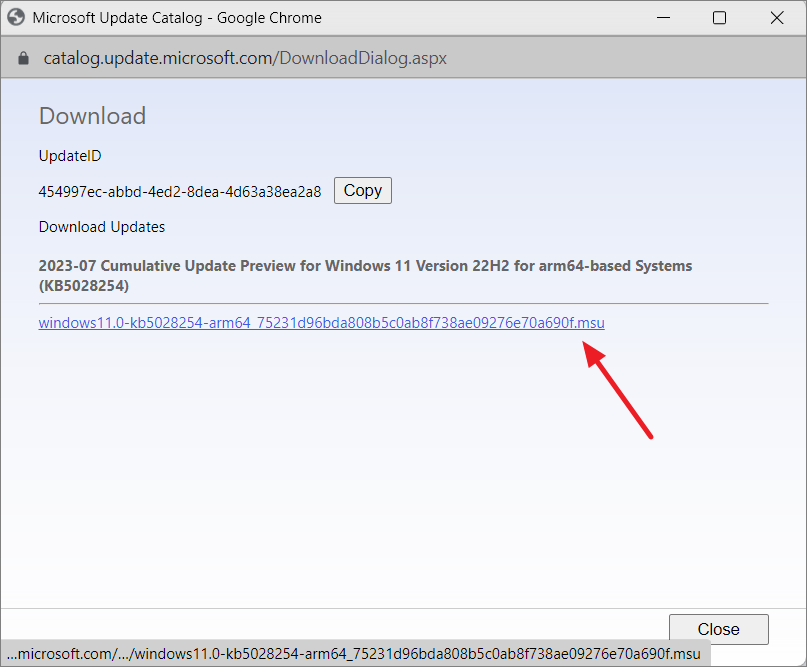The height and width of the screenshot is (667, 807).
Task: Click the UpdateID label
Action: [x=69, y=155]
